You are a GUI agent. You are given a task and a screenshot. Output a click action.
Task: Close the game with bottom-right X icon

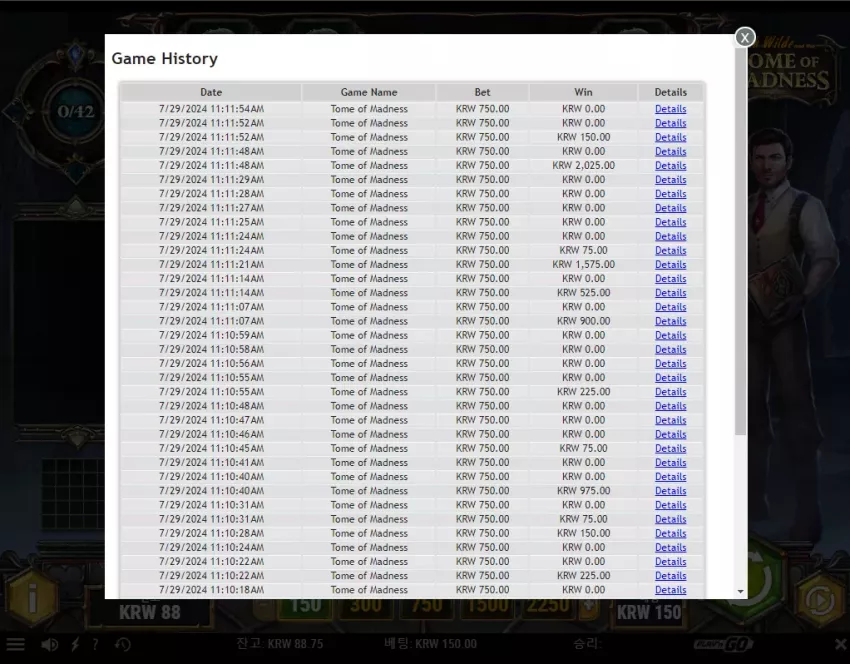pos(841,644)
